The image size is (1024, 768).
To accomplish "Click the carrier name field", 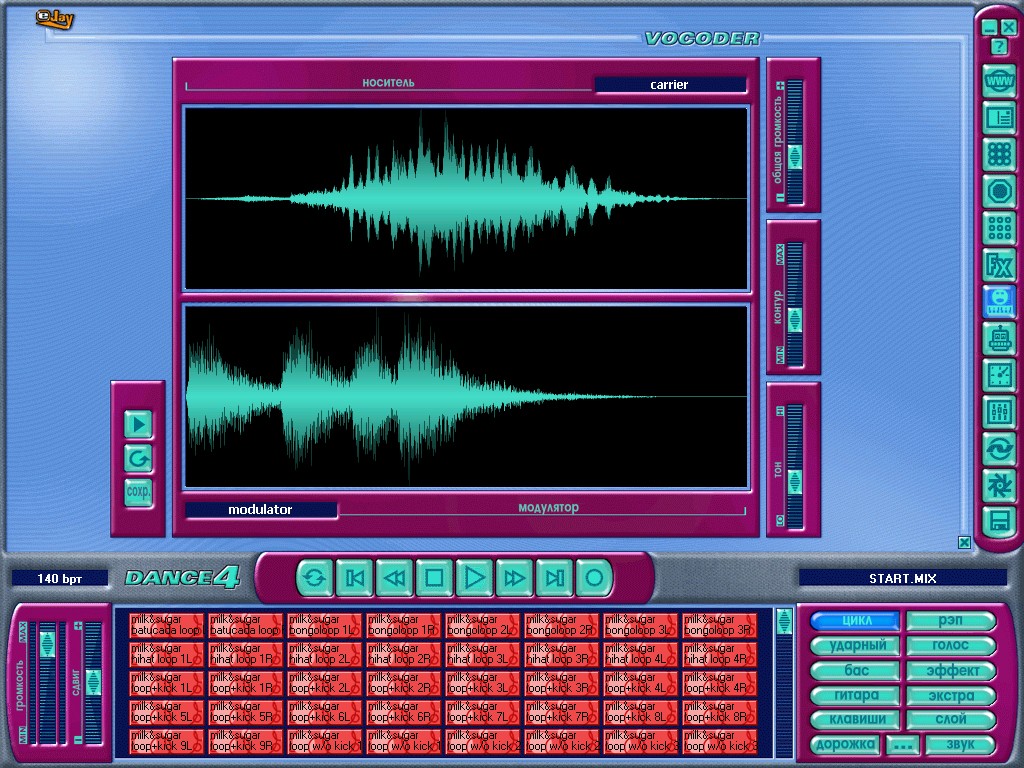I will tap(670, 85).
